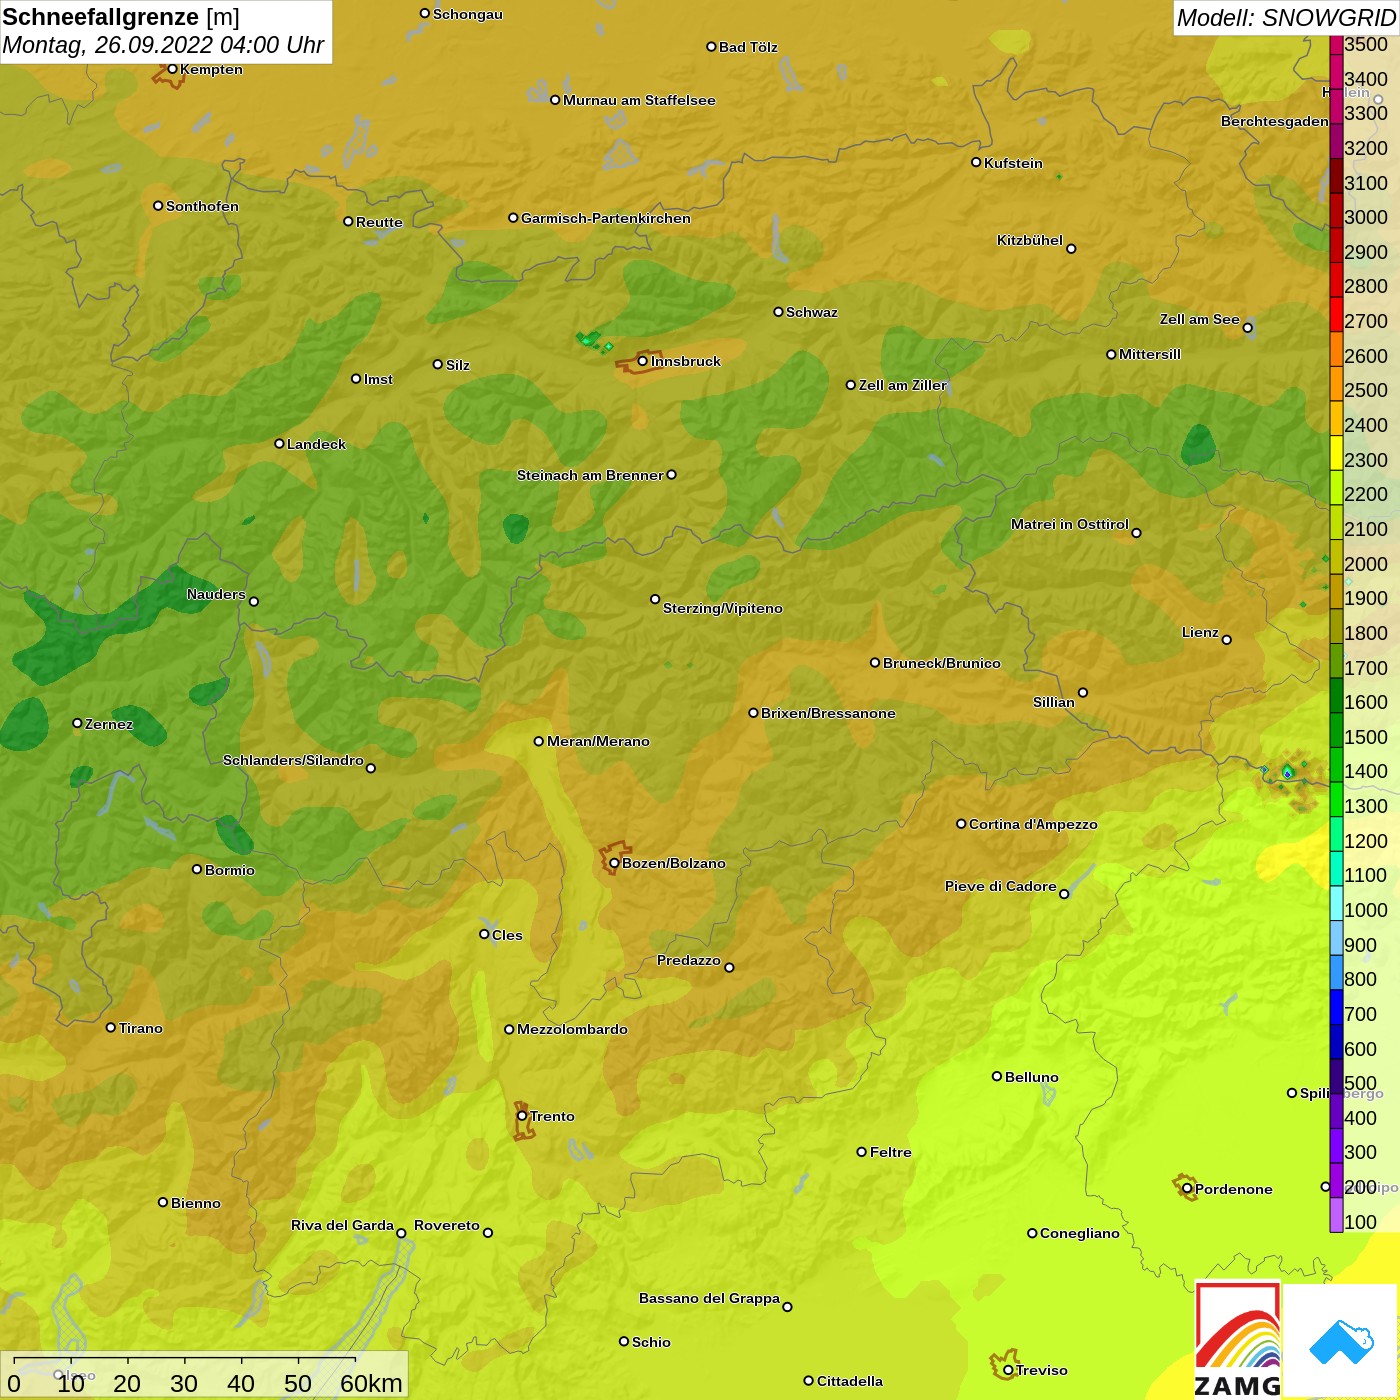This screenshot has height=1400, width=1400.
Task: Click the yellow 2300 legend swatch
Action: point(1336,453)
